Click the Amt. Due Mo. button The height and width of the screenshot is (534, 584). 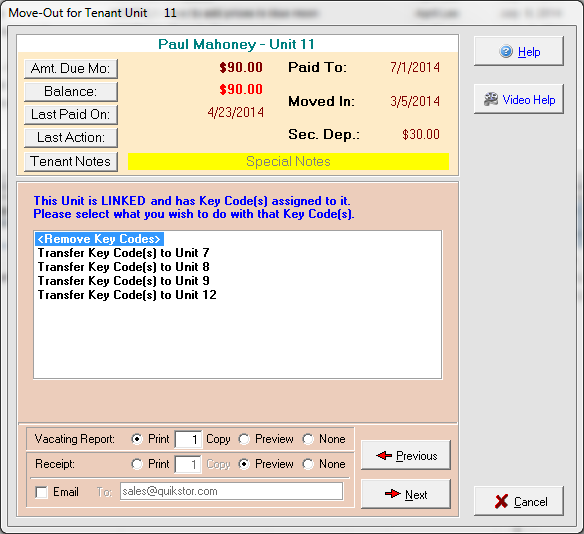(x=71, y=69)
